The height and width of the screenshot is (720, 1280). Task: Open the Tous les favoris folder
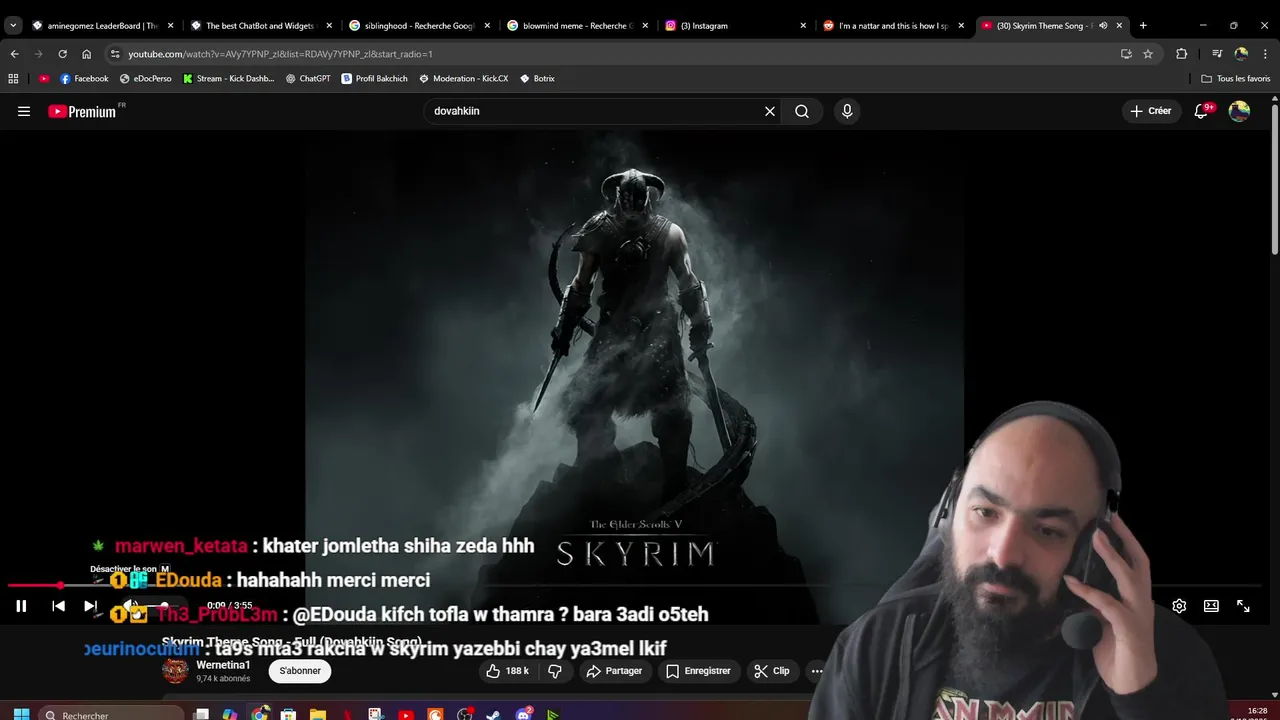point(1235,78)
